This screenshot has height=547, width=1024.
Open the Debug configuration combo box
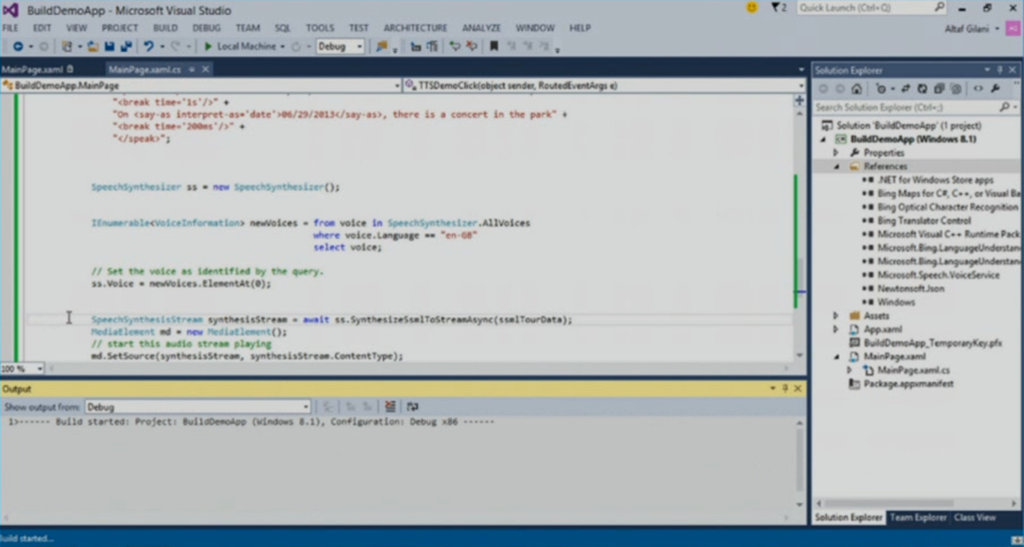tap(340, 46)
